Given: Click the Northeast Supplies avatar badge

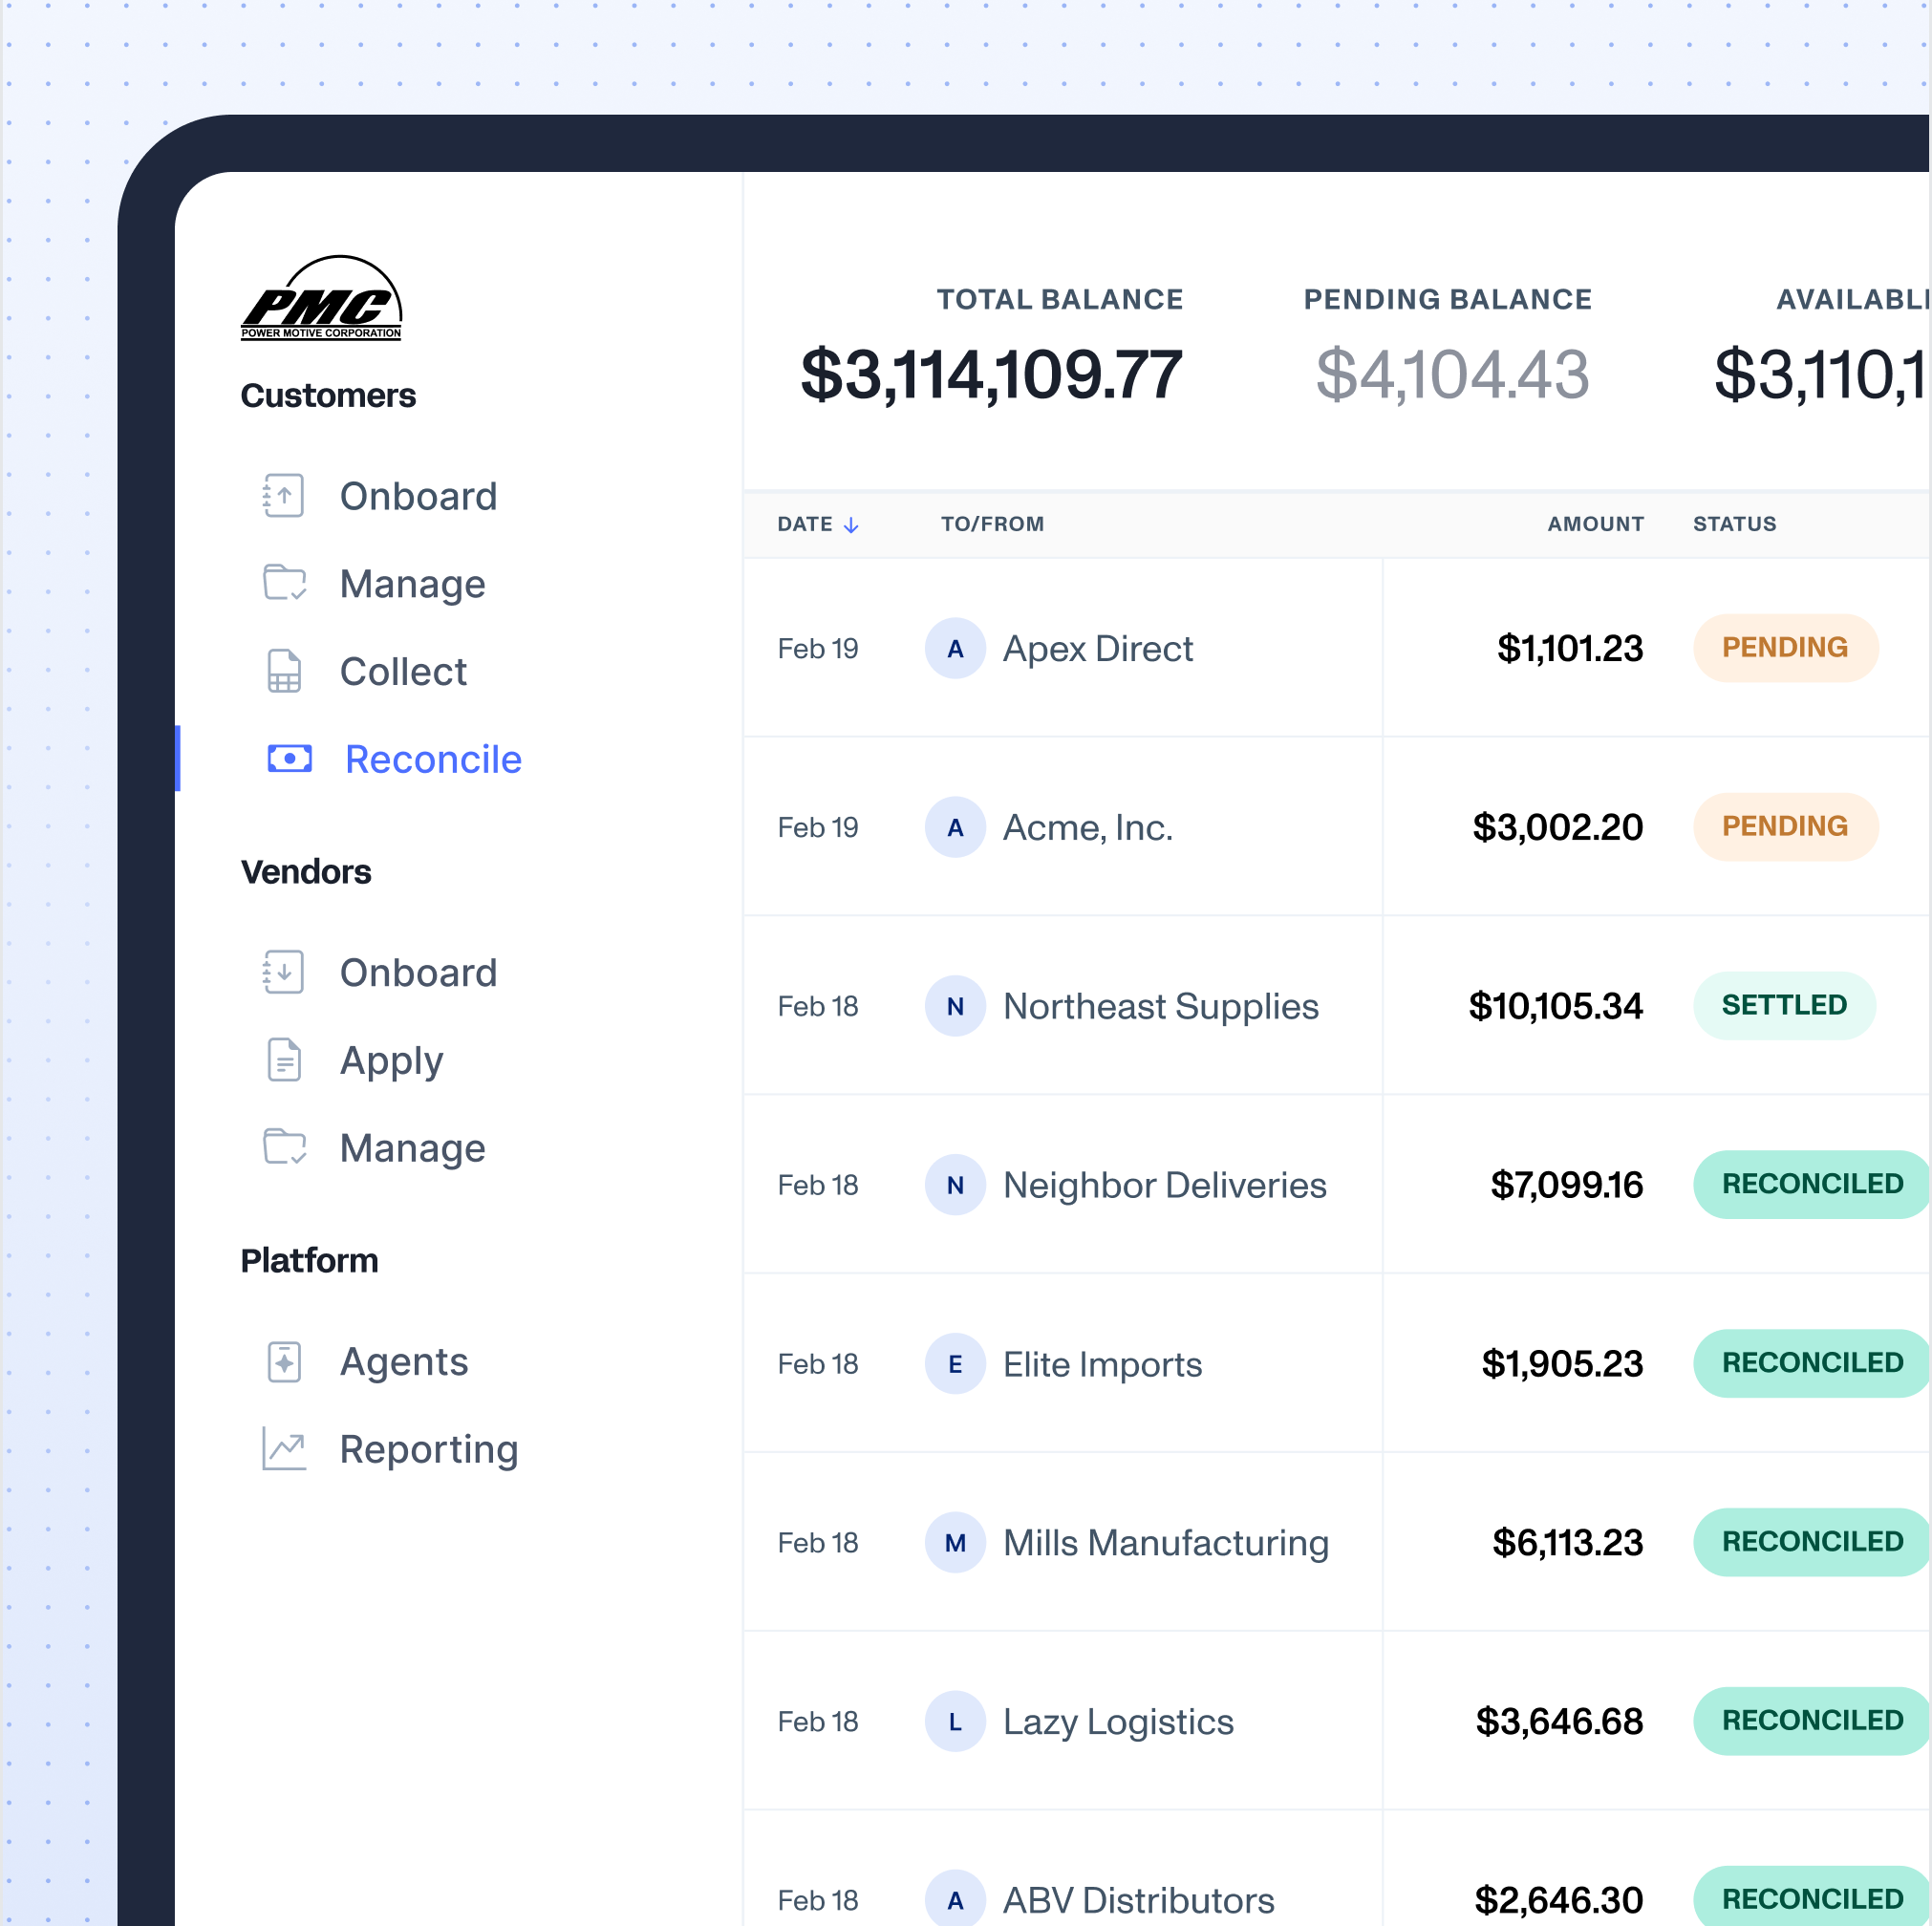Looking at the screenshot, I should pyautogui.click(x=955, y=1007).
